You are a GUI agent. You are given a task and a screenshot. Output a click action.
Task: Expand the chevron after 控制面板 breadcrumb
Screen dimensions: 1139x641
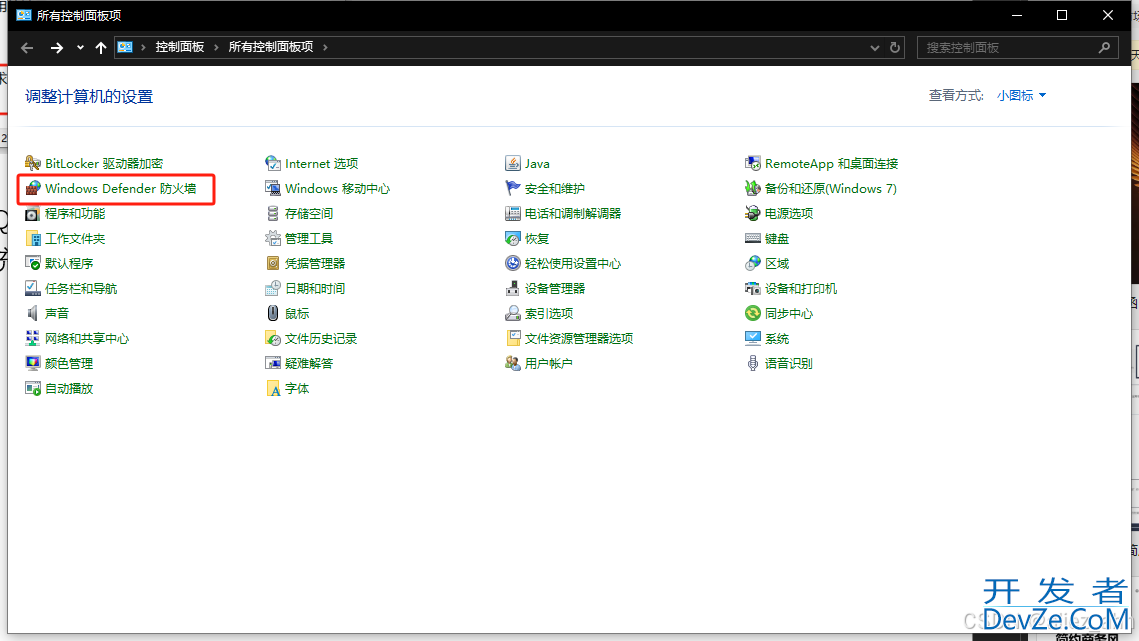tap(216, 47)
